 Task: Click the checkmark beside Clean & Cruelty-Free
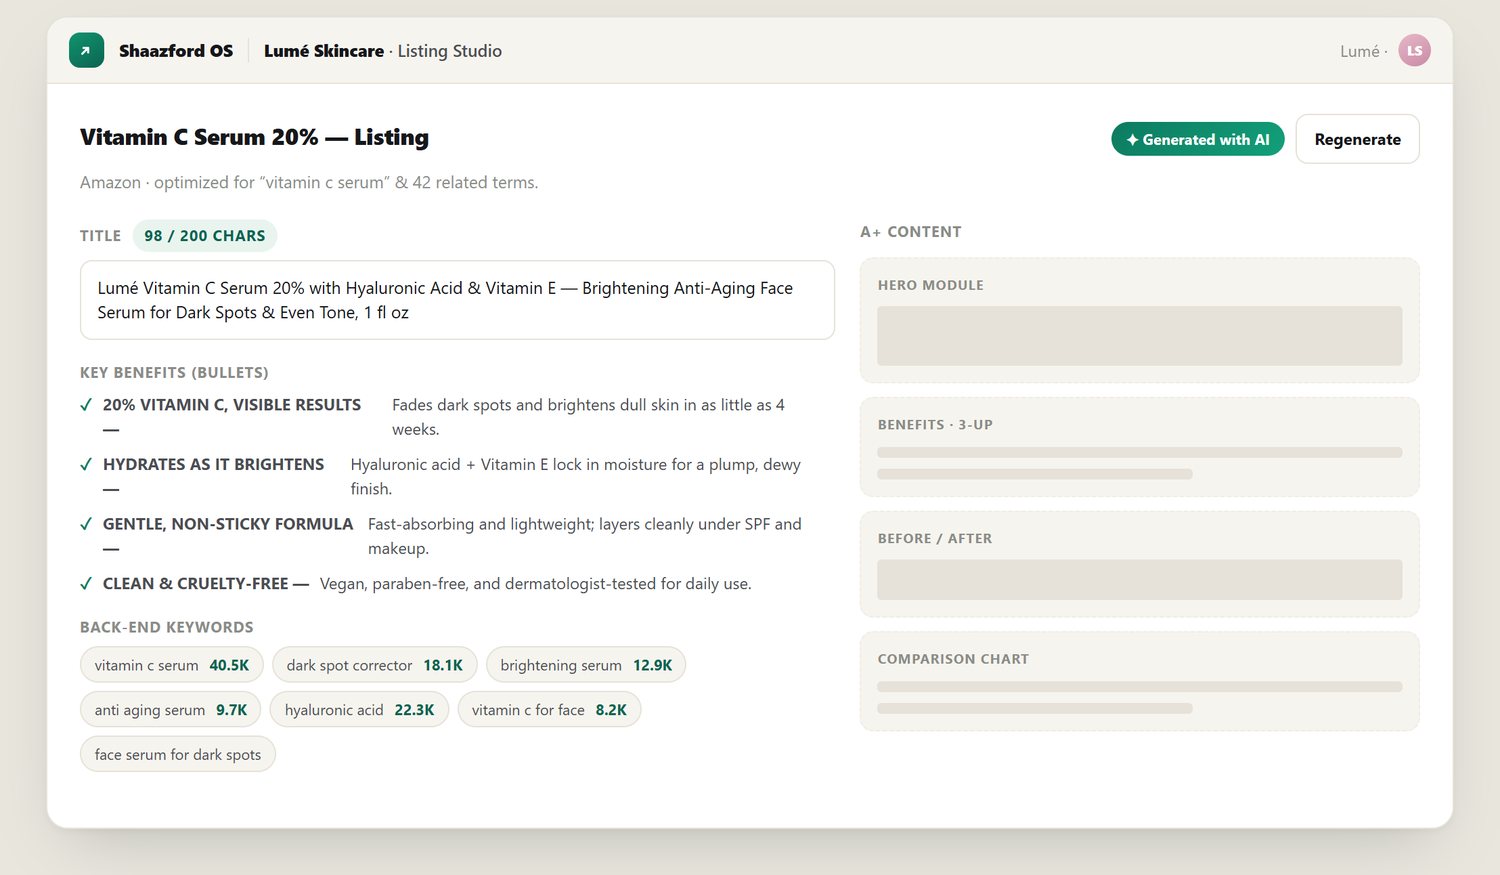pos(86,584)
